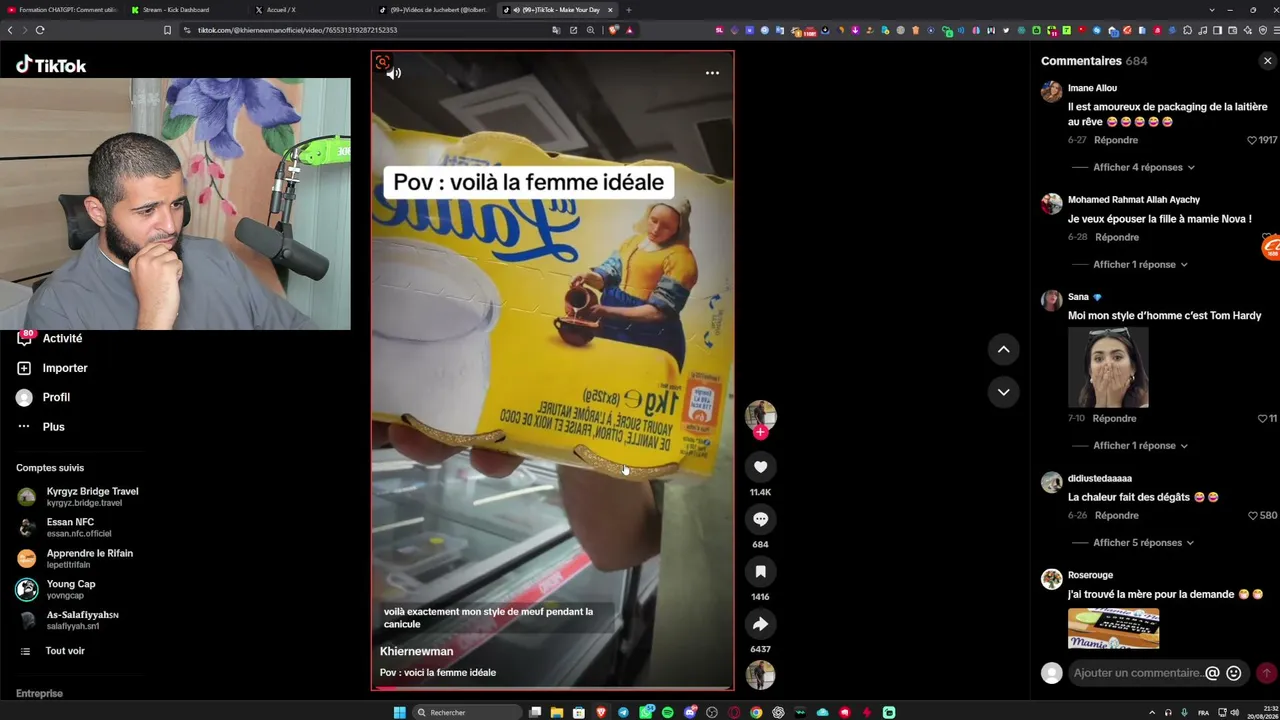Open followed account As-Salafiyyah
The image size is (1280, 720).
68,620
